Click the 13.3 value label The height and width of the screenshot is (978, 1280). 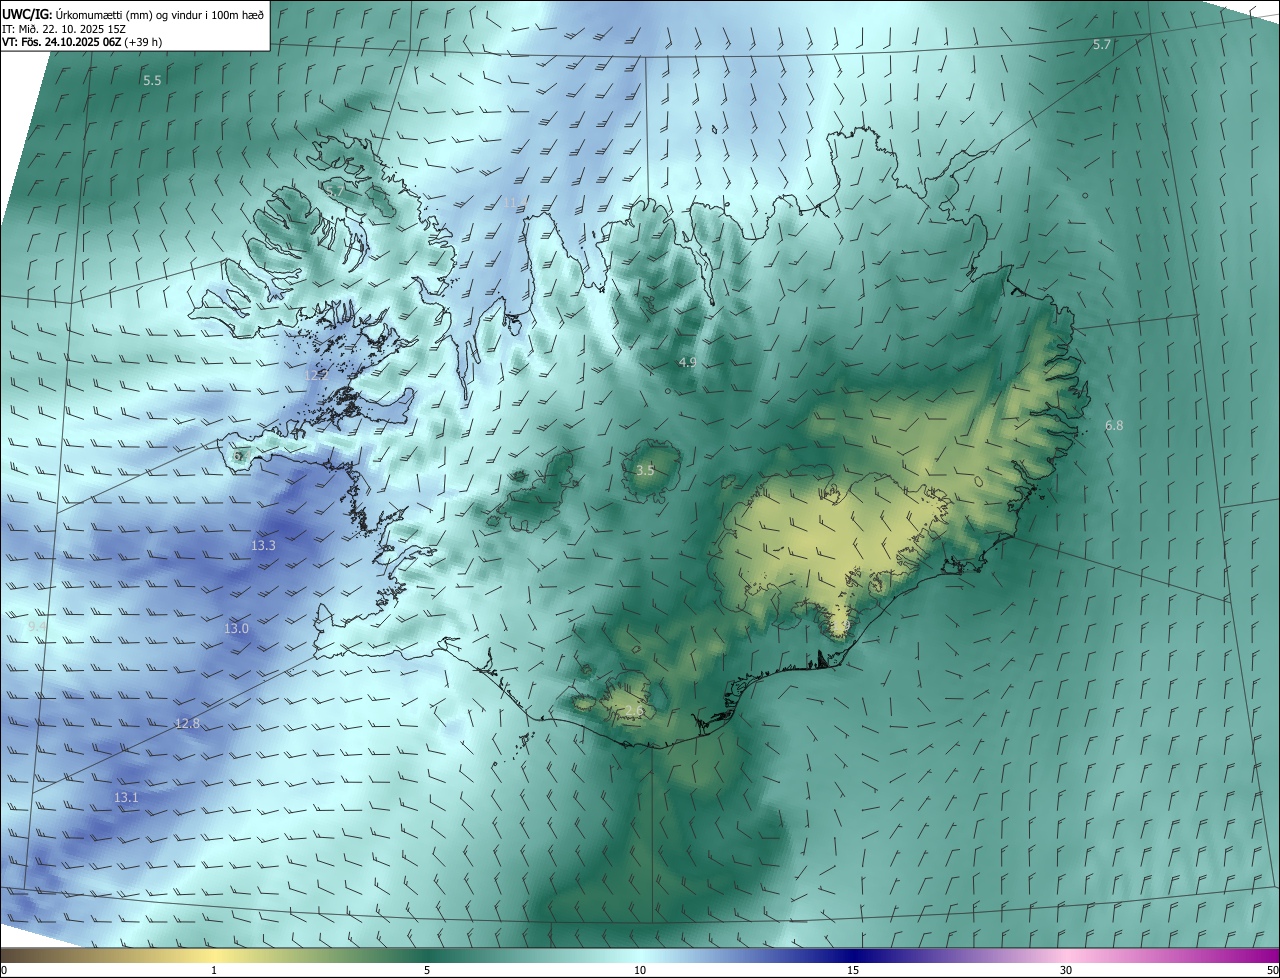pyautogui.click(x=263, y=546)
